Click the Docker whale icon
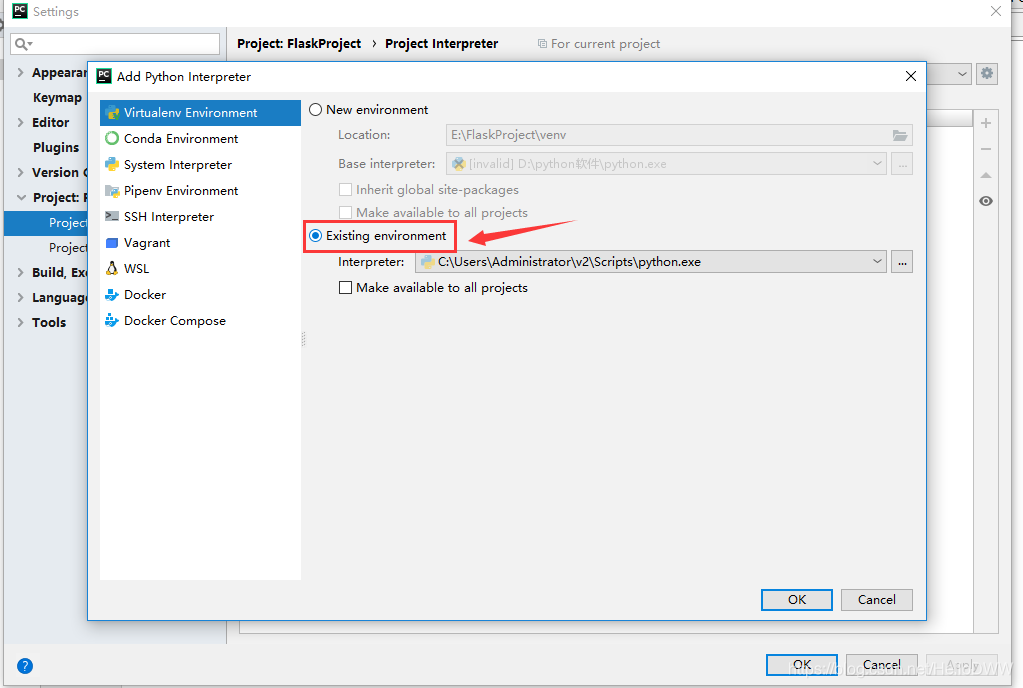 pyautogui.click(x=112, y=295)
